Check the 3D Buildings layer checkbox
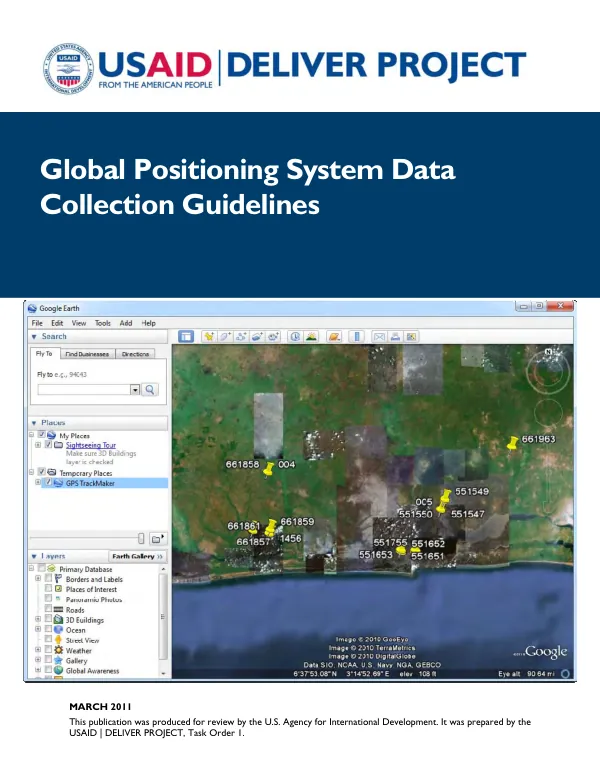Viewport: 600px width, 777px height. click(x=49, y=619)
